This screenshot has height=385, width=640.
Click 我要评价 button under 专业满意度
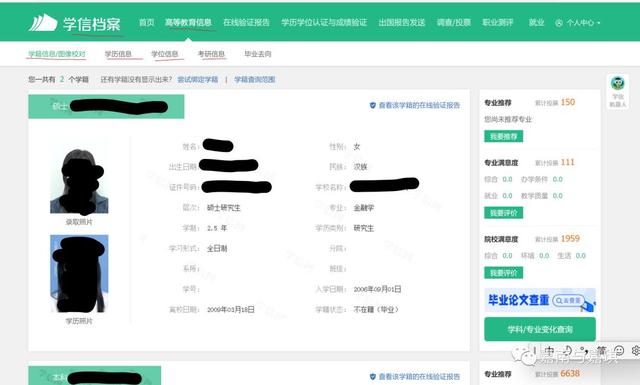(x=503, y=213)
